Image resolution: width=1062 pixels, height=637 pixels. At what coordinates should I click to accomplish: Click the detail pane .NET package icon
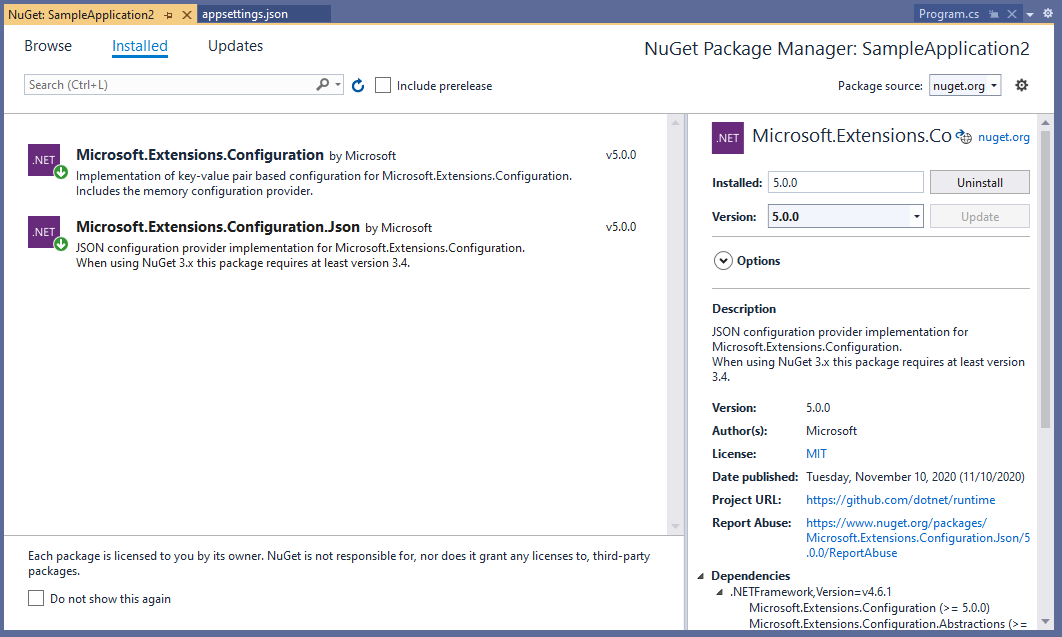(x=728, y=138)
